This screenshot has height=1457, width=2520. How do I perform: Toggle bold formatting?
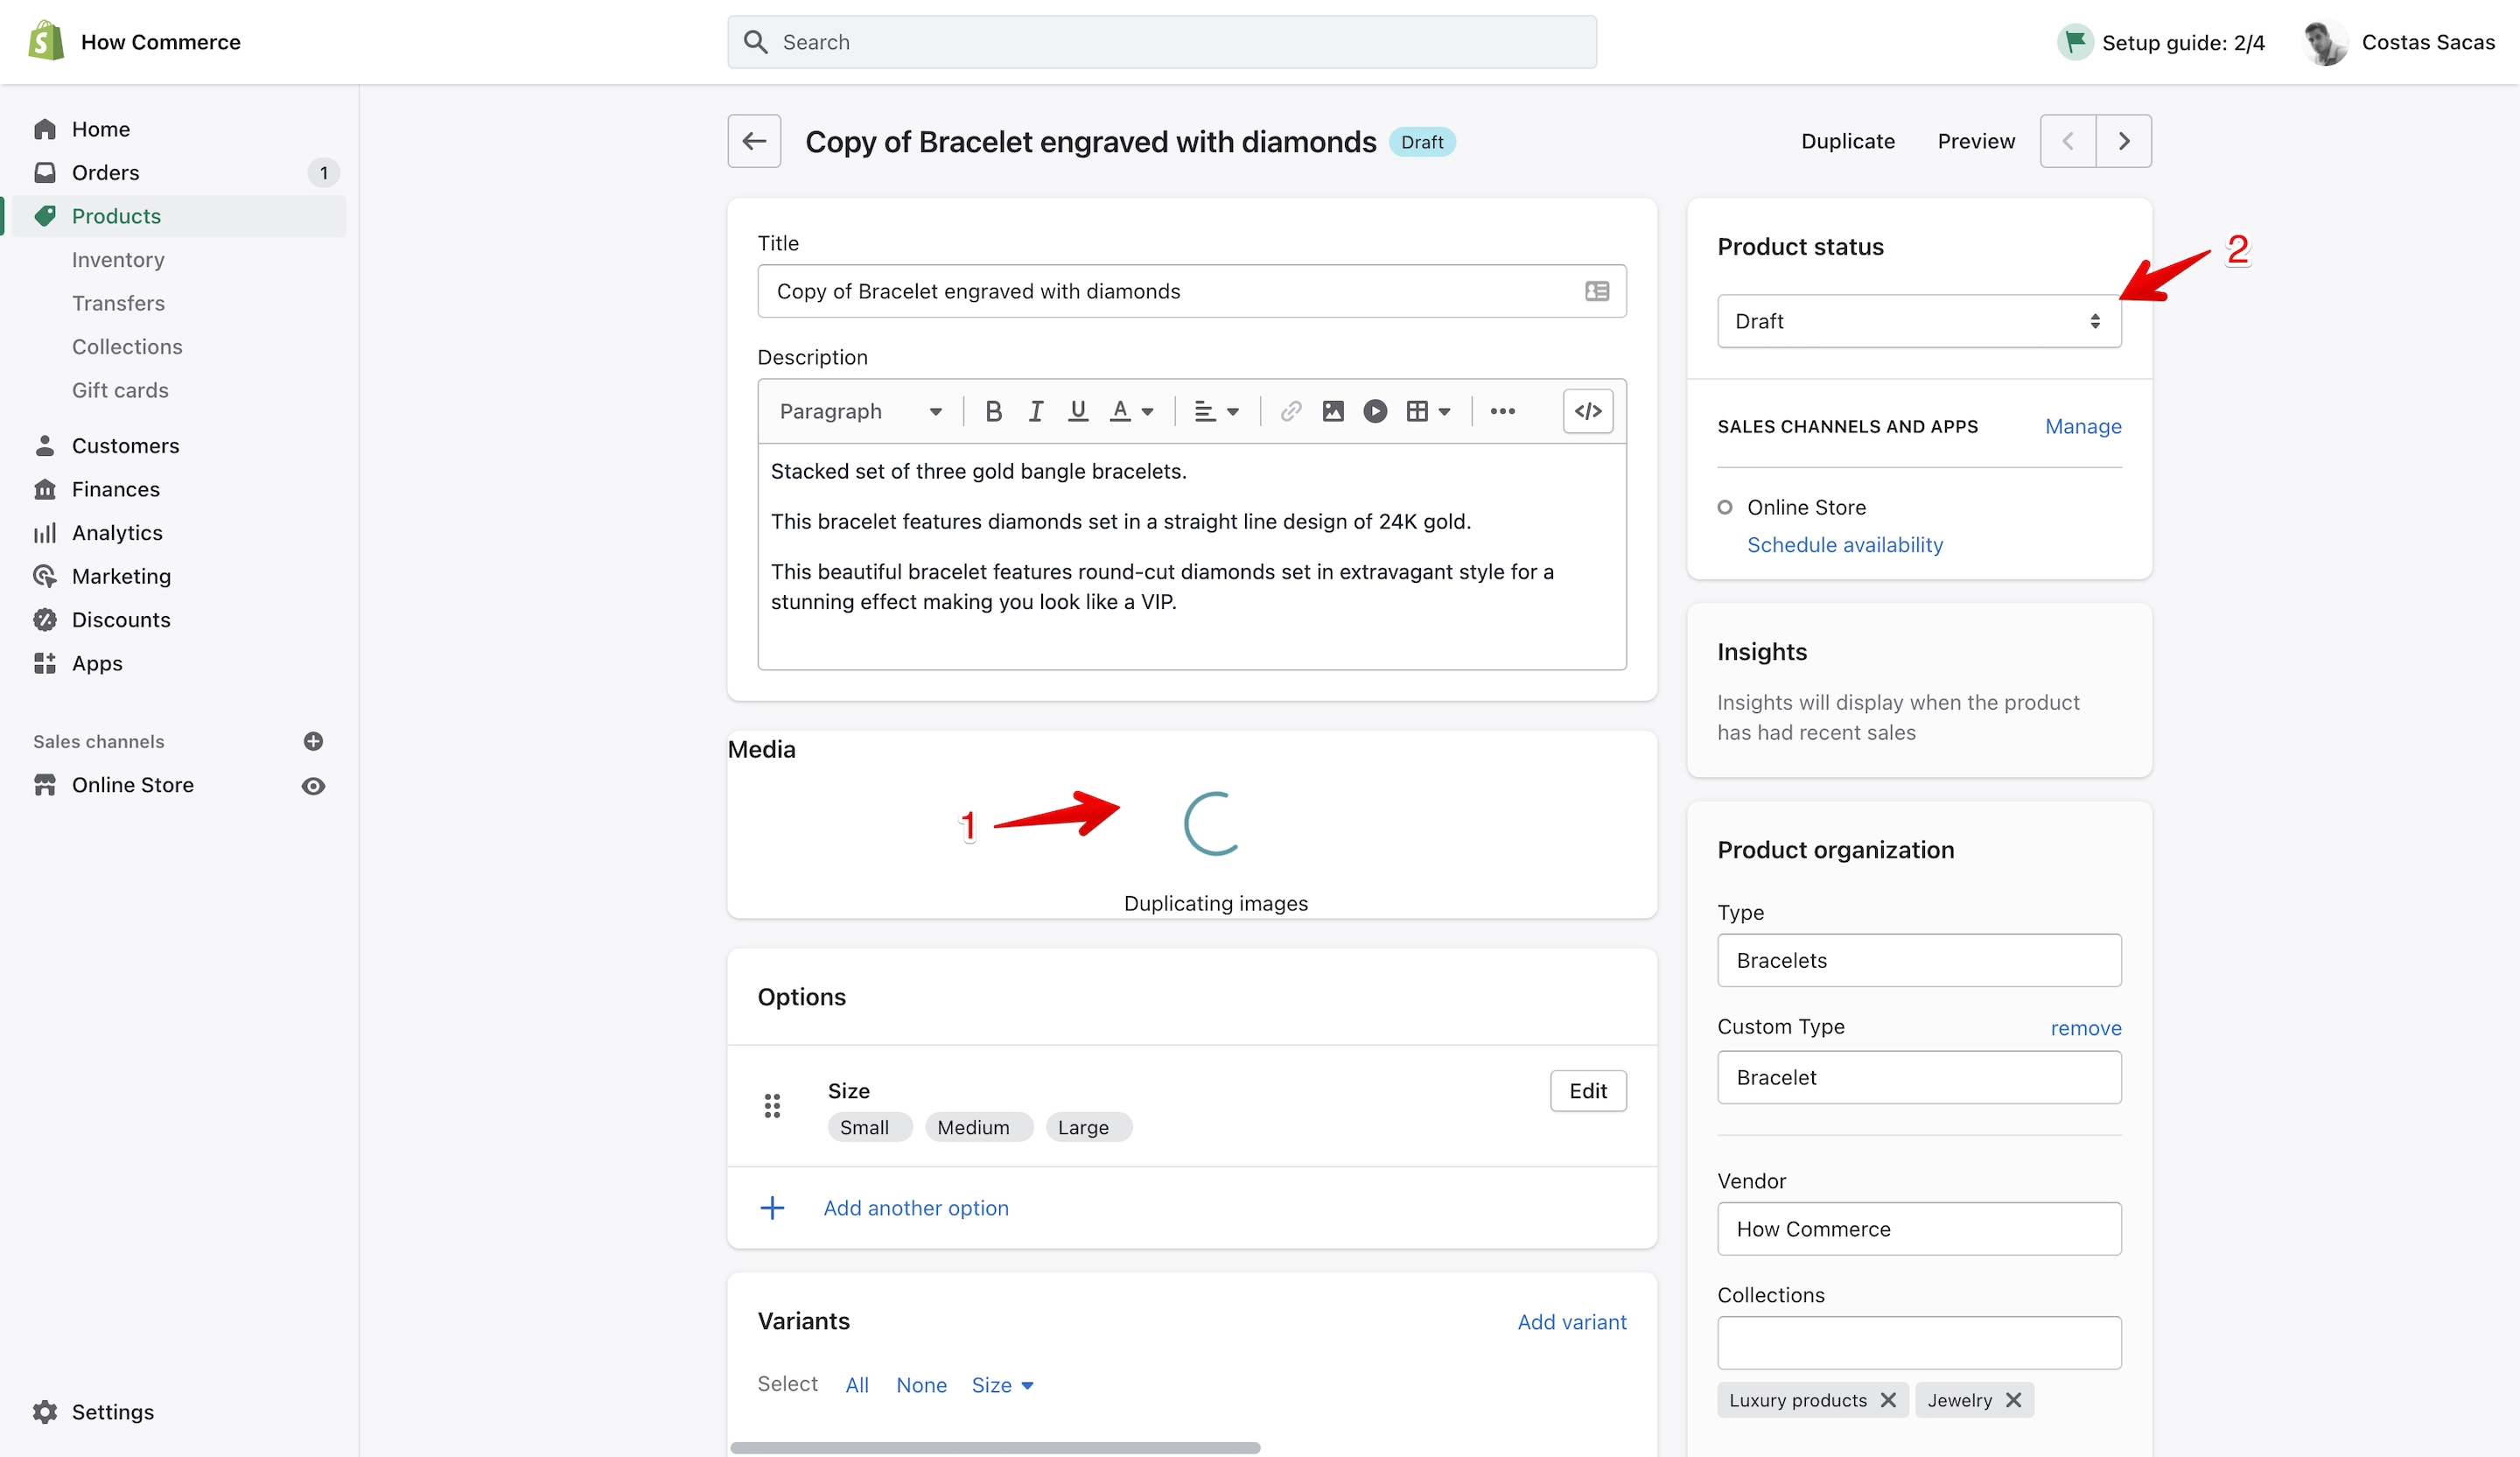992,410
